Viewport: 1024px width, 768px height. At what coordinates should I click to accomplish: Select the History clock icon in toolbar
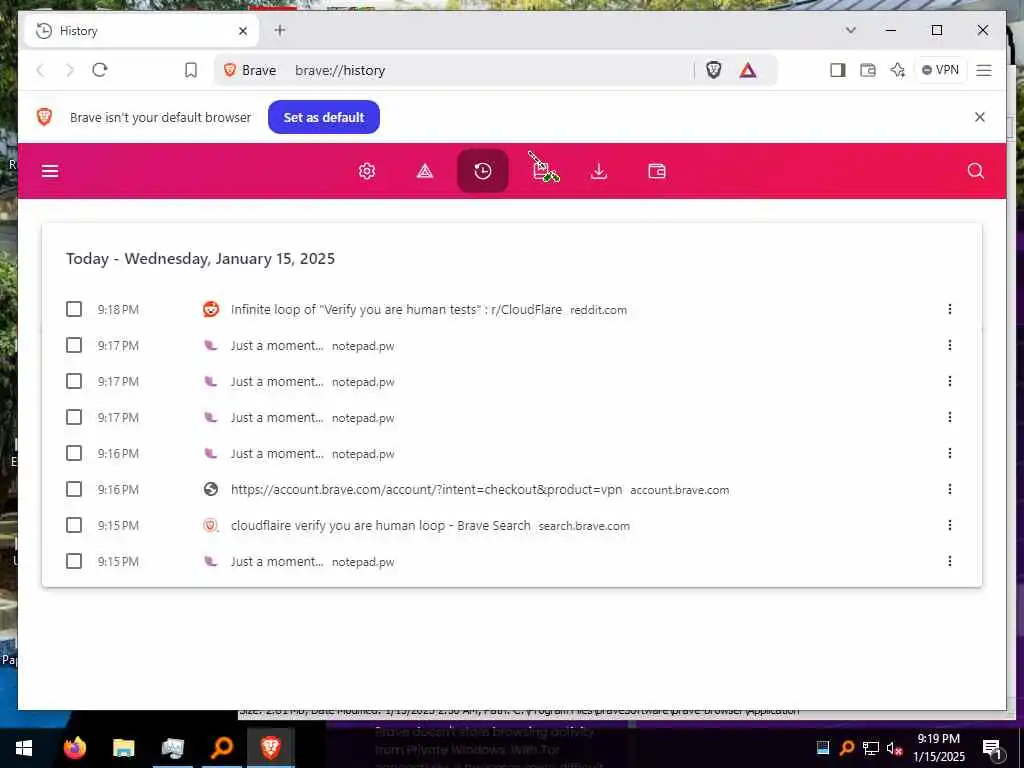[x=483, y=171]
